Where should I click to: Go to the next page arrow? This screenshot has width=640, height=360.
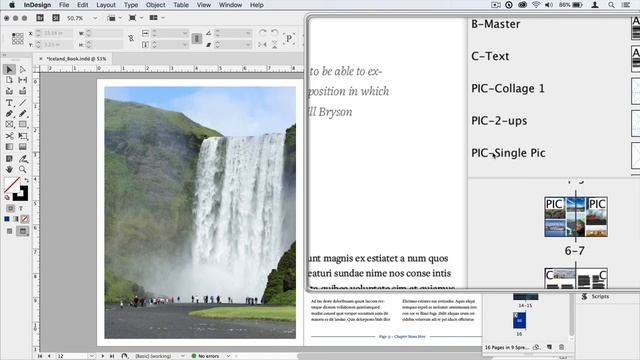tap(102, 356)
